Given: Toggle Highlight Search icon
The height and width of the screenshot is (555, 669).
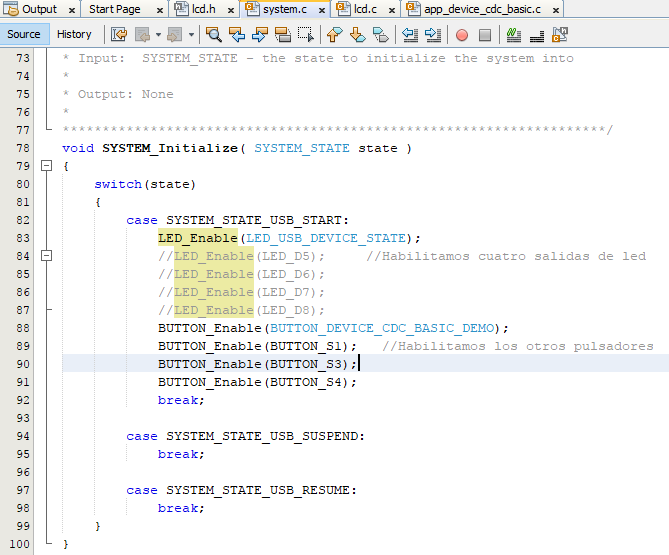Looking at the screenshot, I should pos(283,35).
